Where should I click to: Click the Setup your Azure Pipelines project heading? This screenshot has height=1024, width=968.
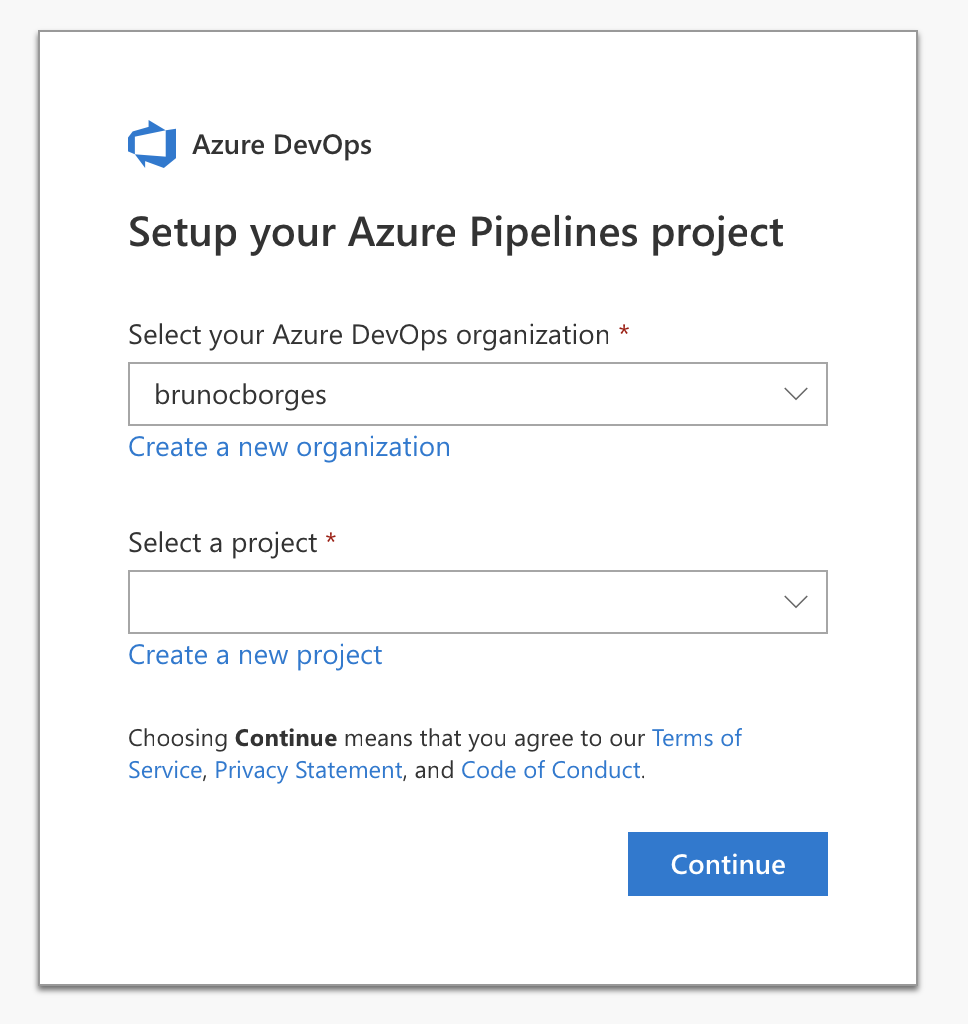[x=455, y=233]
